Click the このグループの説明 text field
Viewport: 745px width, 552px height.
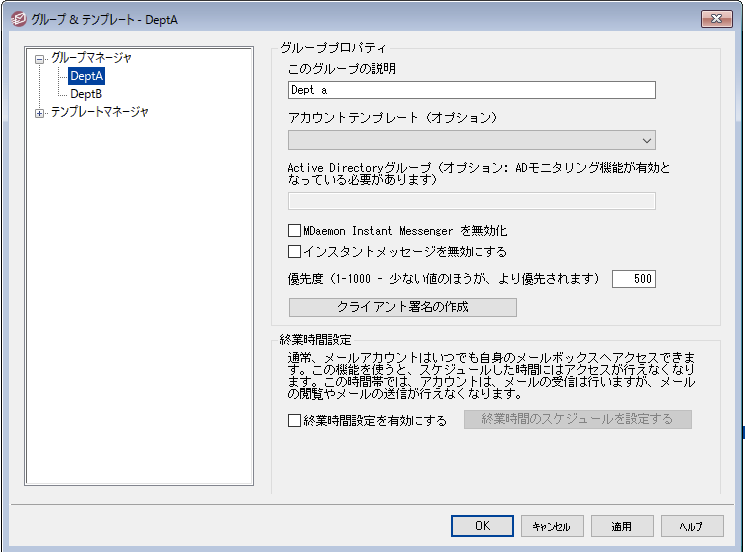[471, 90]
